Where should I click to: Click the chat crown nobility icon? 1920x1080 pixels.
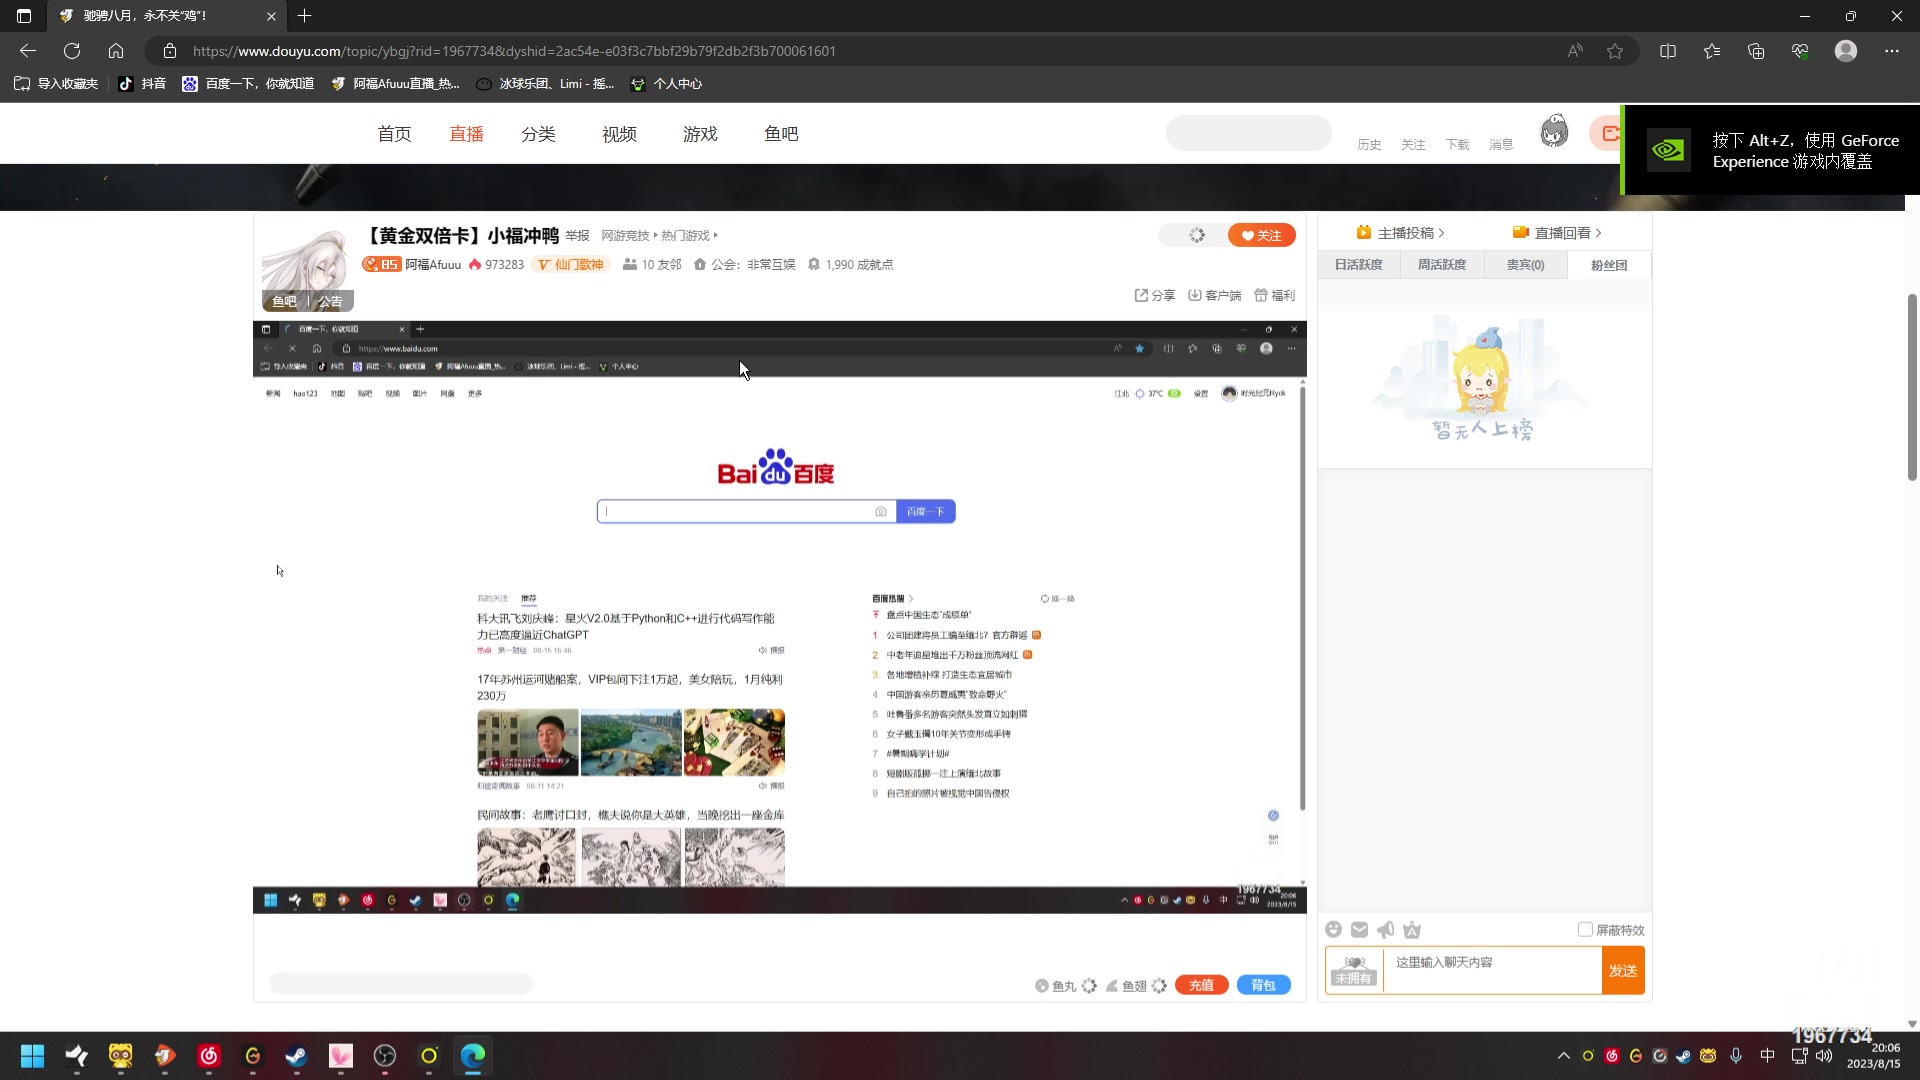(1412, 930)
